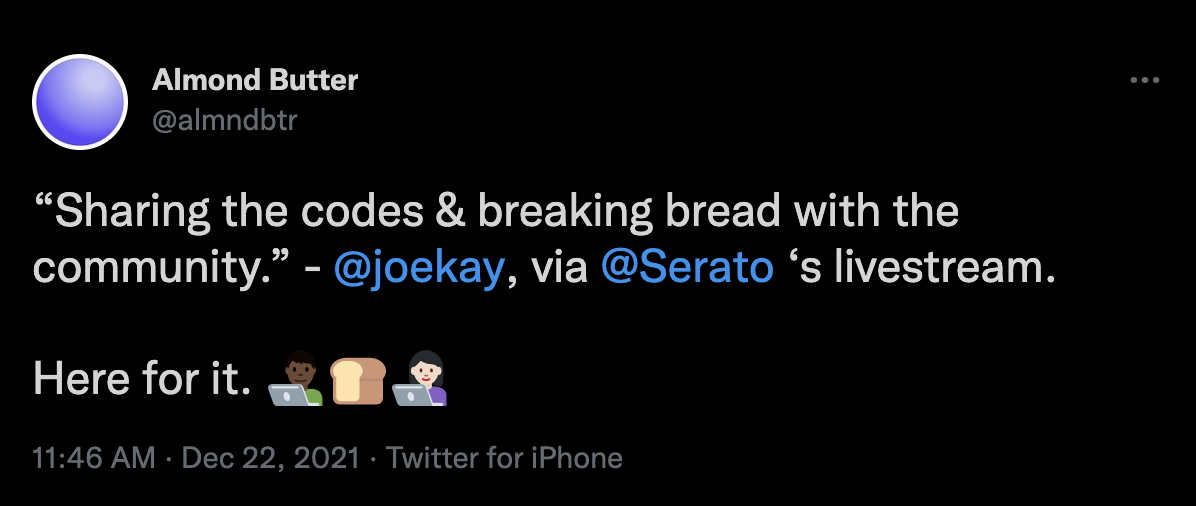The image size is (1196, 506).
Task: Click the purple Almond Butter profile avatar
Action: 80,102
